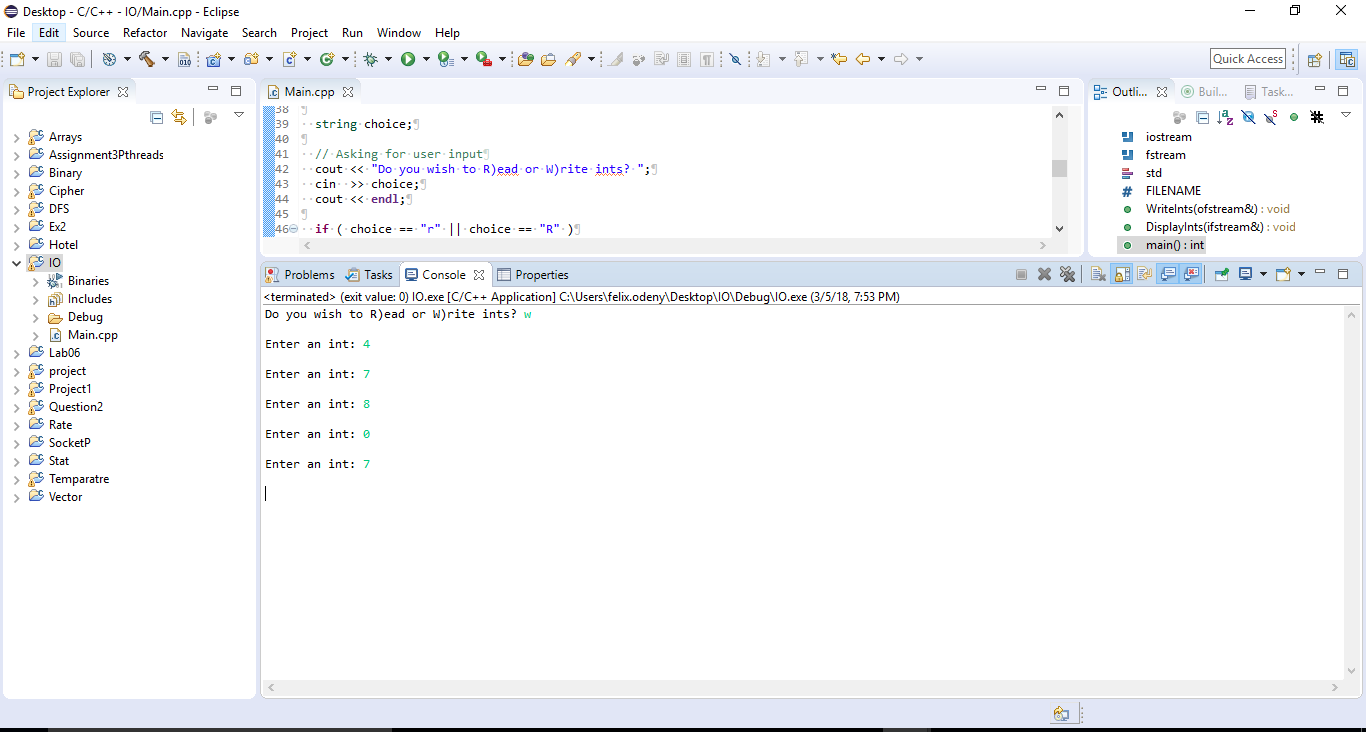Toggle Scroll Lock in Console toolbar
This screenshot has width=1366, height=732.
(1122, 274)
